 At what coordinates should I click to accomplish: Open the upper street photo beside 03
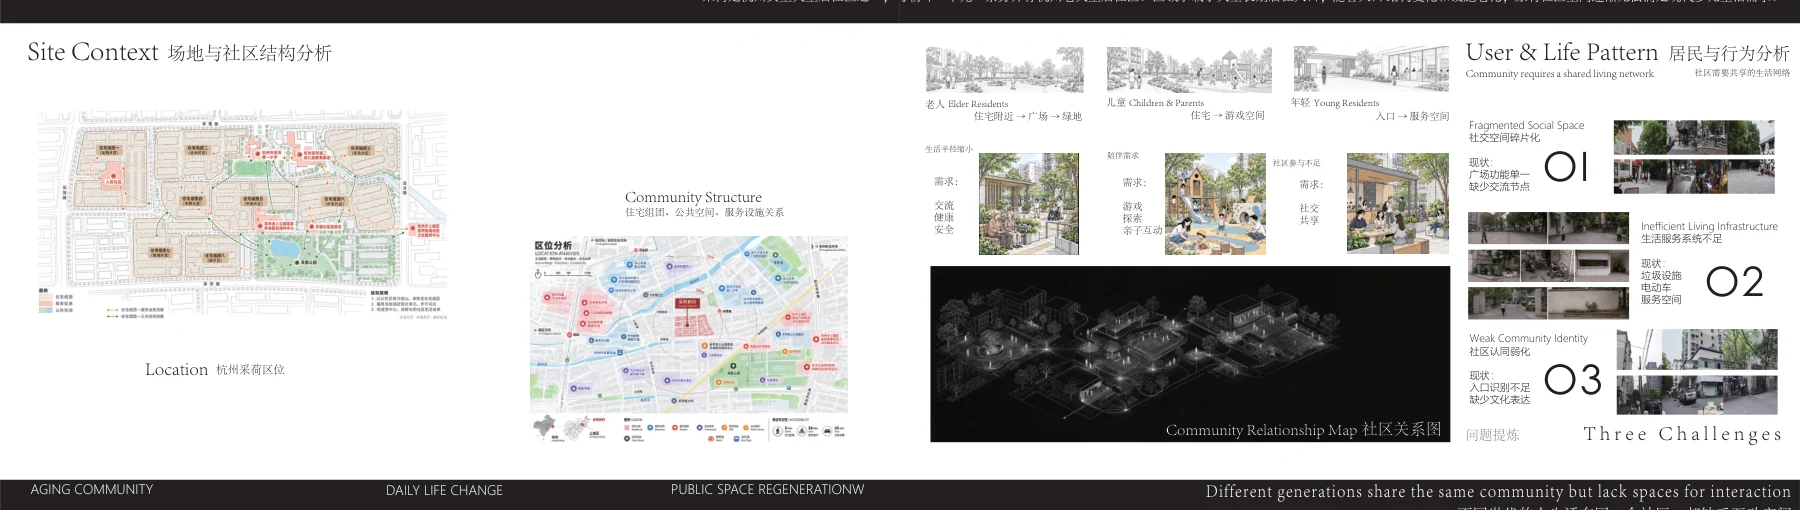[1697, 350]
